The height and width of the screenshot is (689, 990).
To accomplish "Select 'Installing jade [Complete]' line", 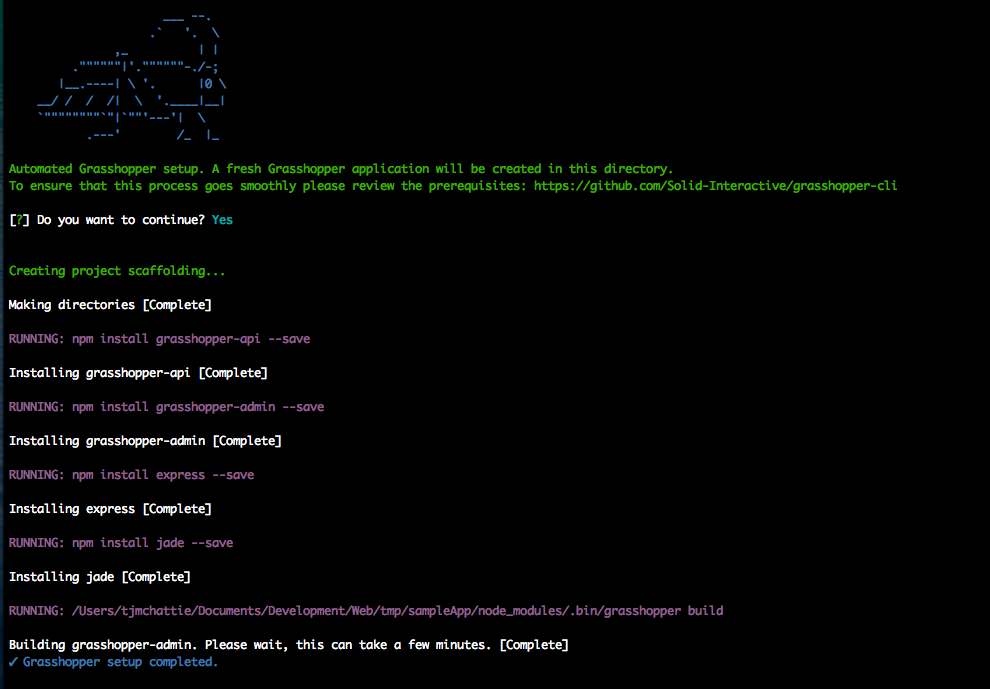I will pyautogui.click(x=100, y=577).
